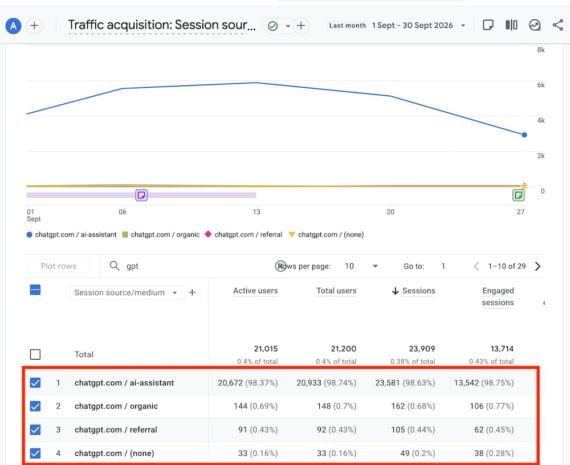Click the blue 'A' segment avatar
Image resolution: width=570 pixels, height=465 pixels.
pyautogui.click(x=13, y=26)
